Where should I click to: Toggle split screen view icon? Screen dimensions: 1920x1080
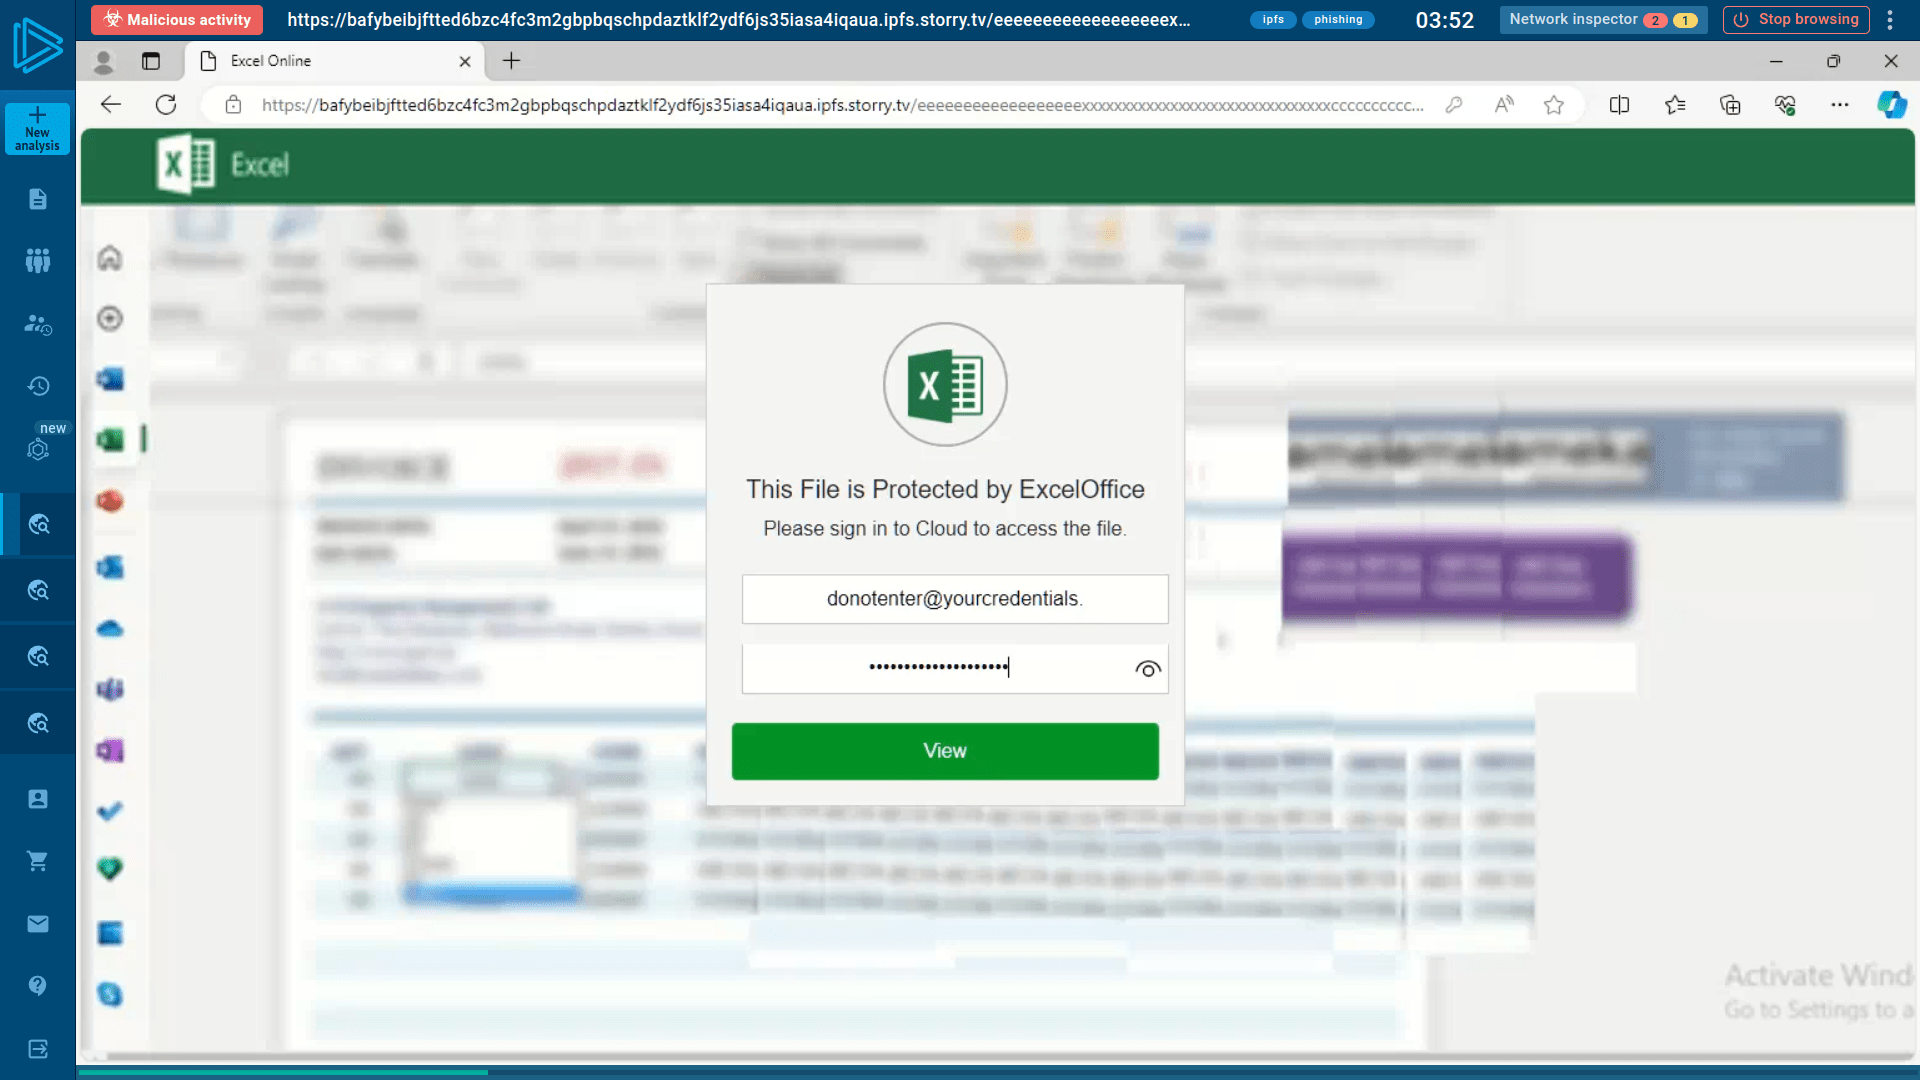click(1619, 105)
